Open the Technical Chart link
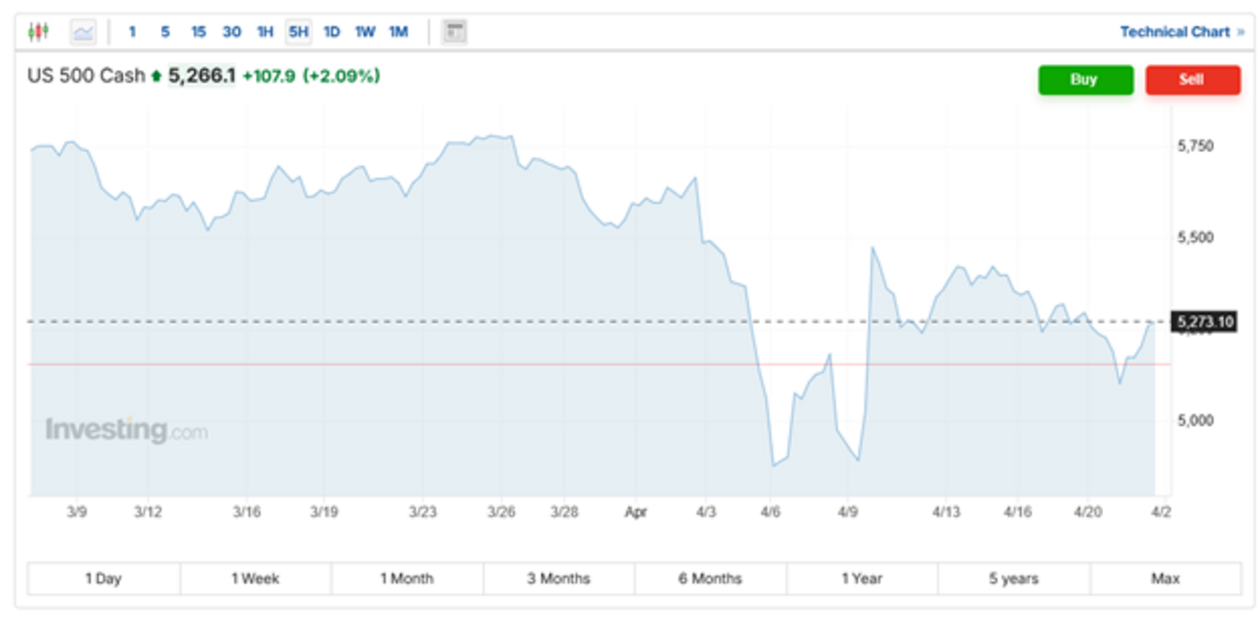 pos(1175,32)
